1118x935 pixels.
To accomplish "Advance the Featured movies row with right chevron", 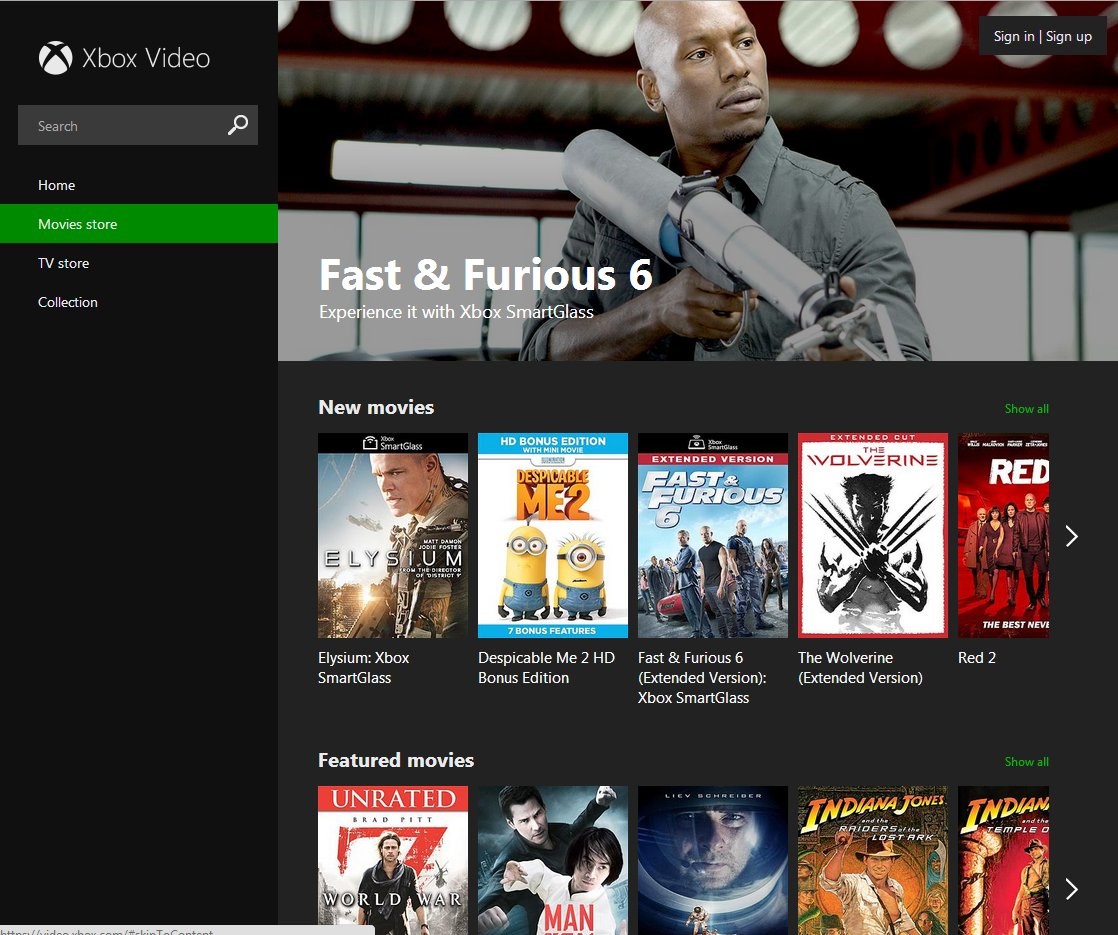I will pyautogui.click(x=1071, y=889).
